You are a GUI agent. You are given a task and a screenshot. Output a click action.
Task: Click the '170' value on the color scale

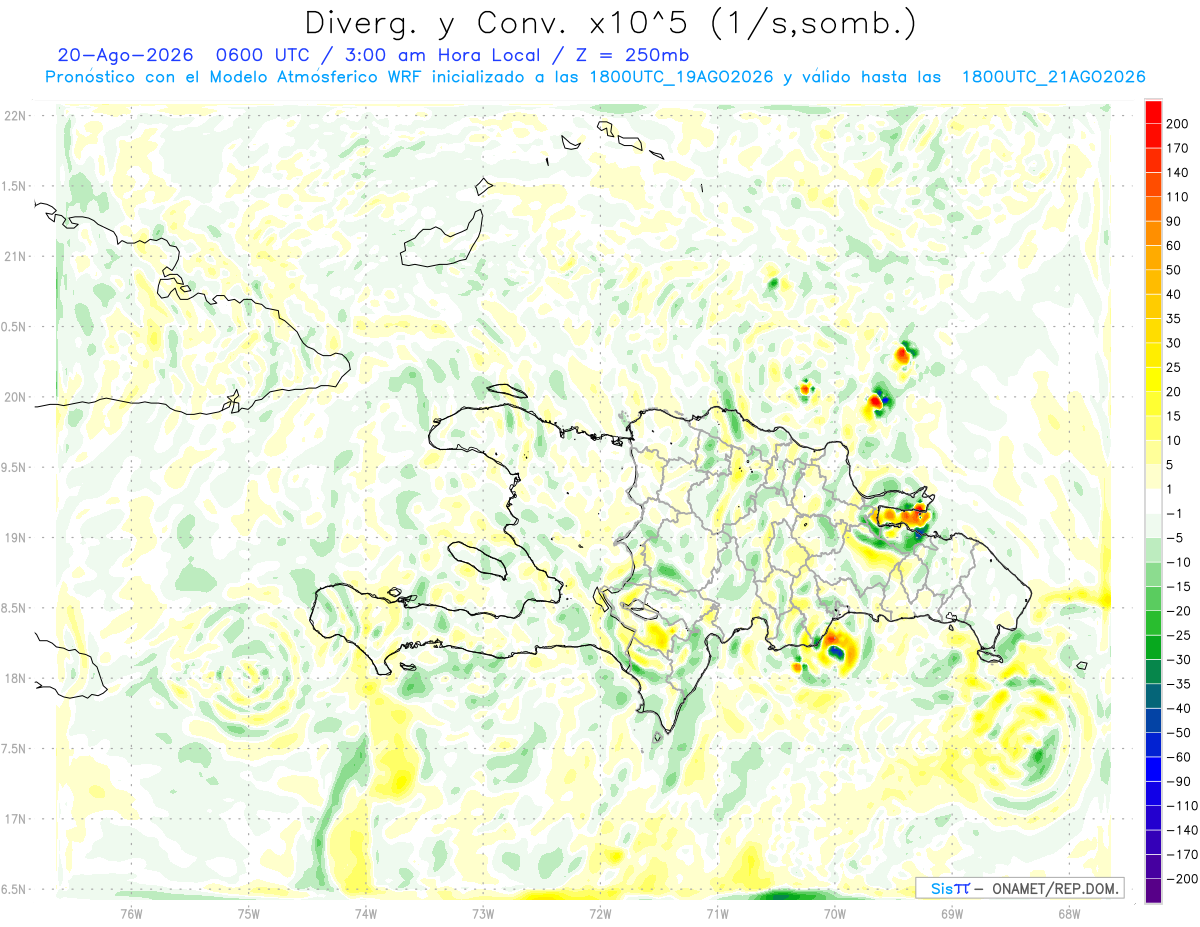coord(1177,148)
